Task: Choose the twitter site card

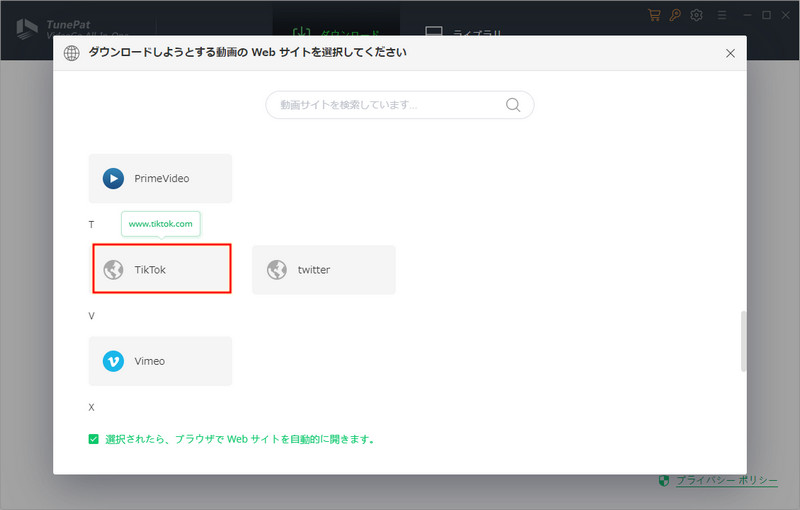Action: pyautogui.click(x=323, y=269)
